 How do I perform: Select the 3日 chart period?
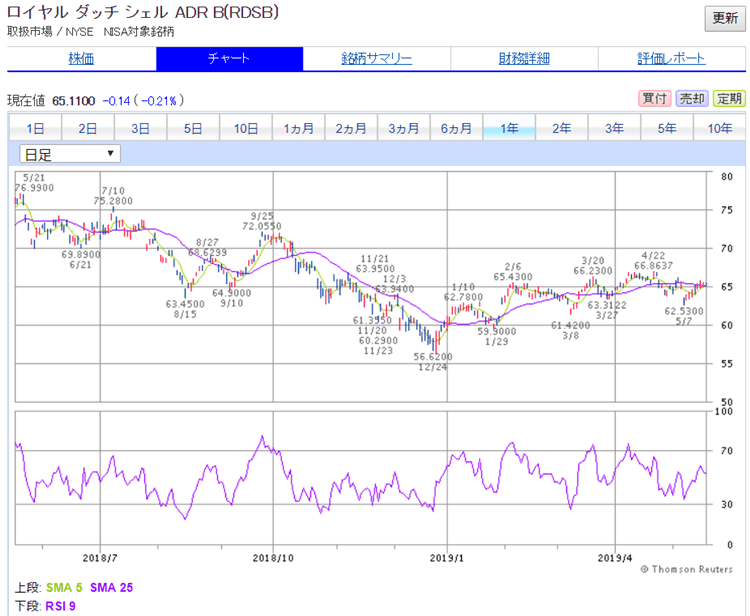point(140,128)
